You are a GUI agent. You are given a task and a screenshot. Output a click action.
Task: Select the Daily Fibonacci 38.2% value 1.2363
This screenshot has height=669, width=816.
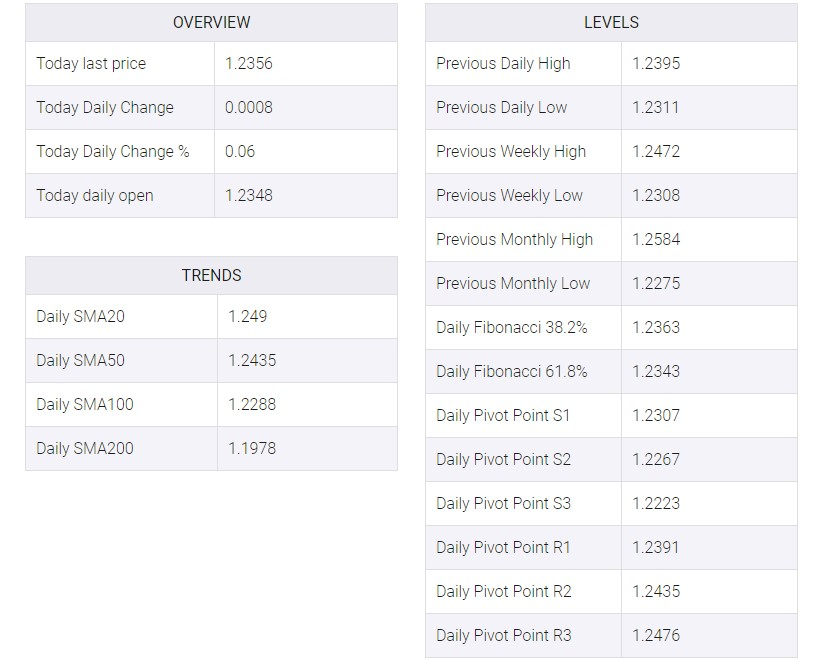656,327
